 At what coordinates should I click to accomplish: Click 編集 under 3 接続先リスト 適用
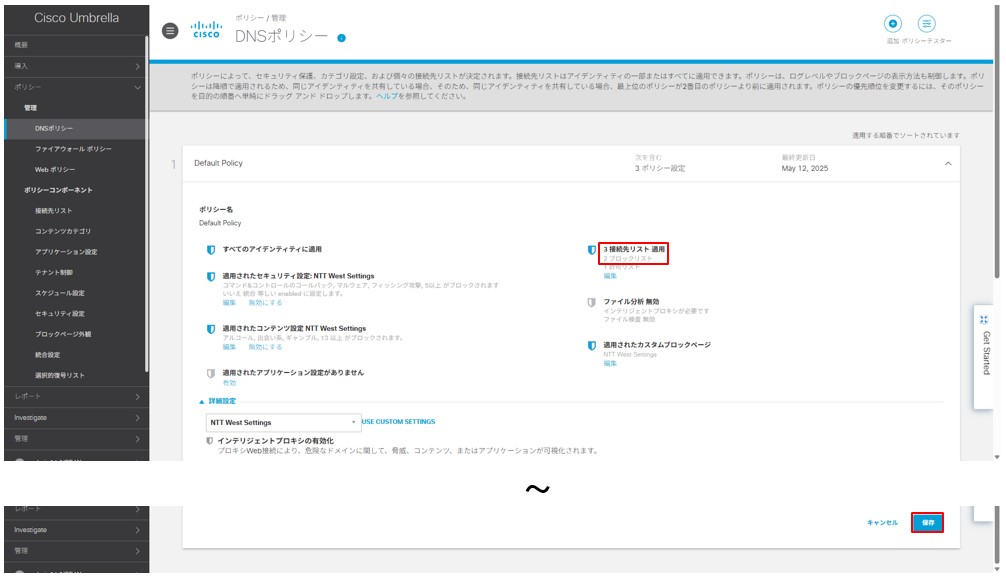[x=610, y=276]
